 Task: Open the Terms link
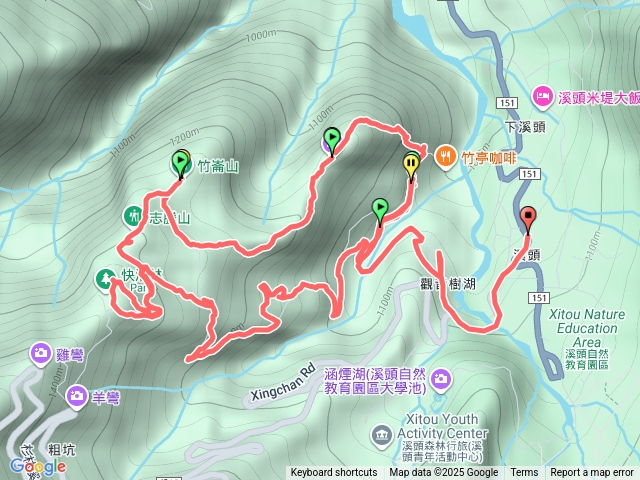[x=524, y=473]
